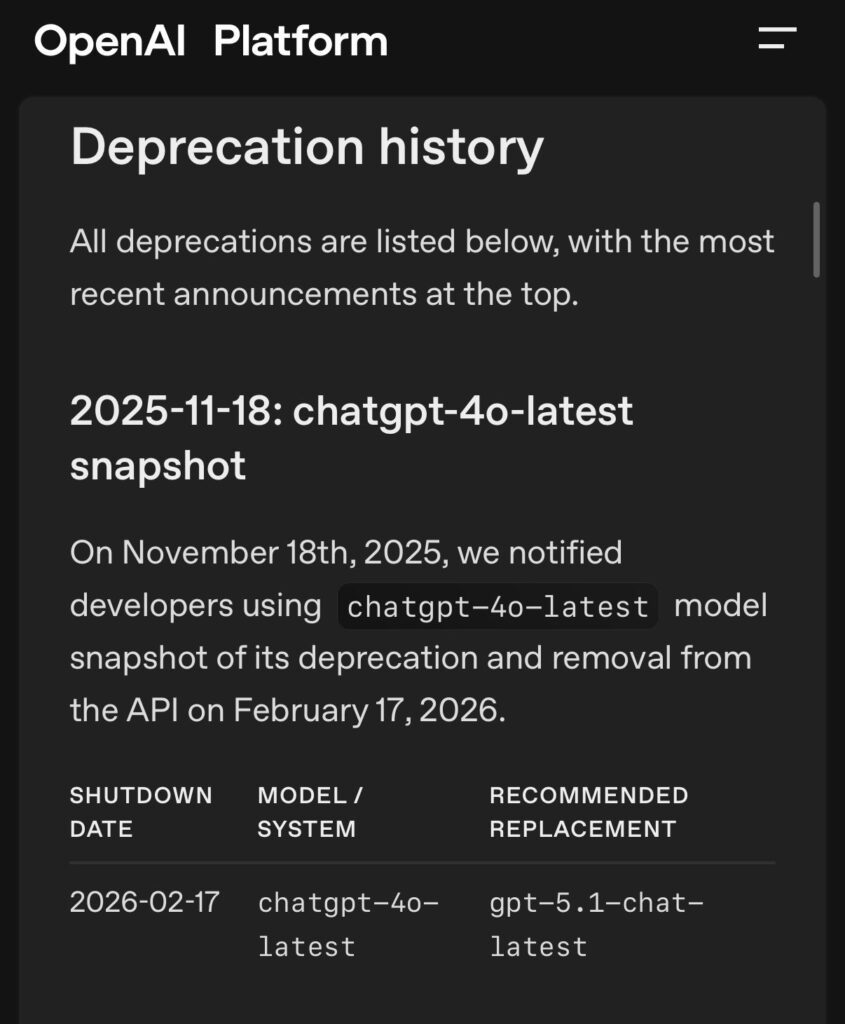Click the table header divider line
The image size is (845, 1024).
[422, 863]
